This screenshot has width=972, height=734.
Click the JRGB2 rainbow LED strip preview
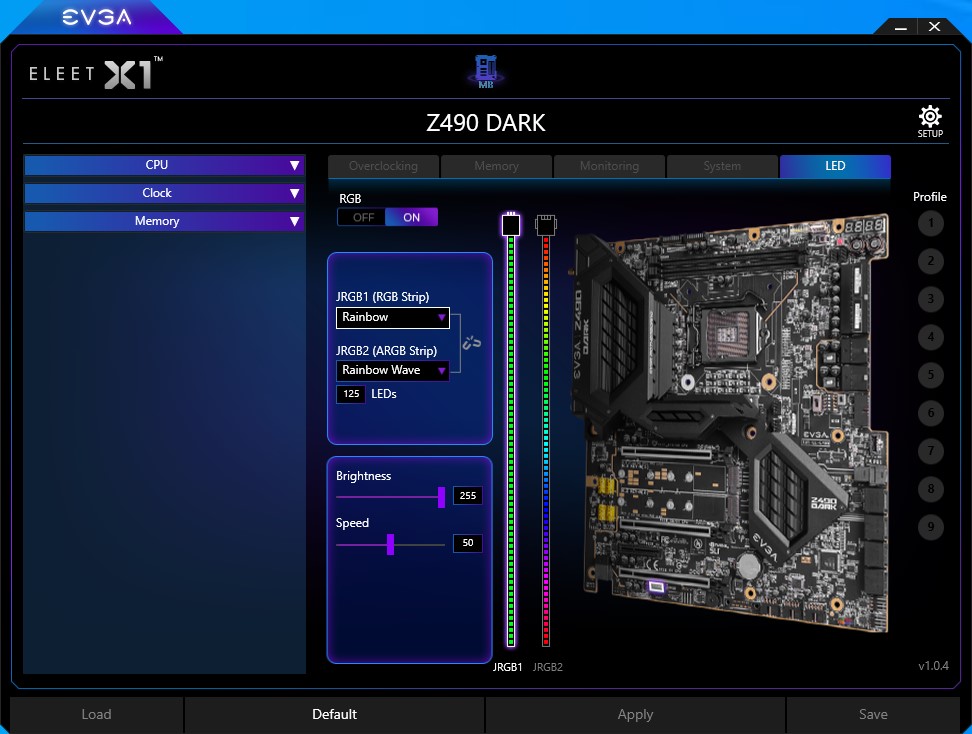point(546,441)
